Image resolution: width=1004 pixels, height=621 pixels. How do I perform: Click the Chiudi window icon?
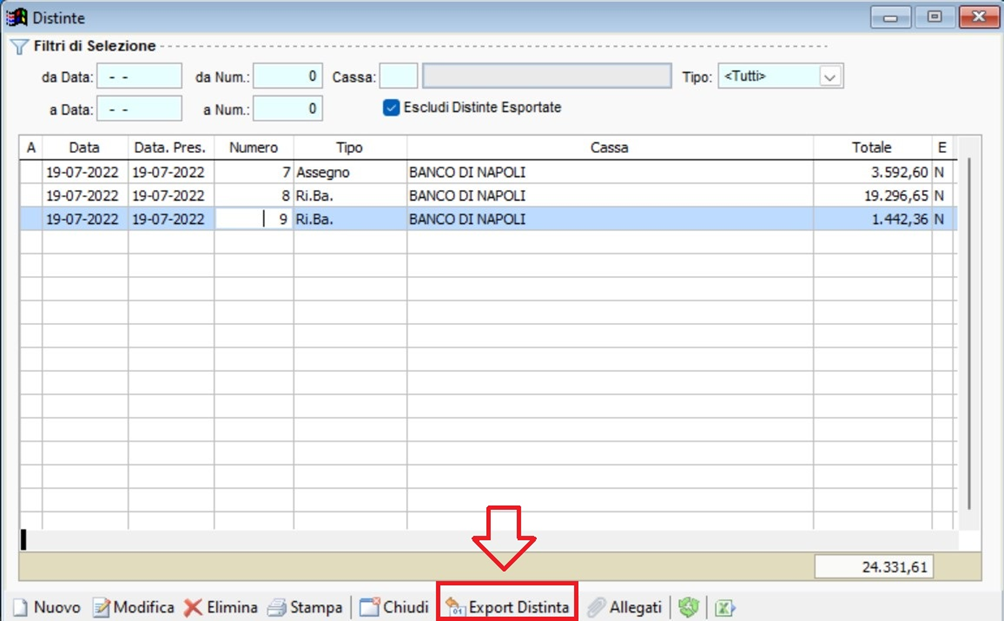(369, 607)
